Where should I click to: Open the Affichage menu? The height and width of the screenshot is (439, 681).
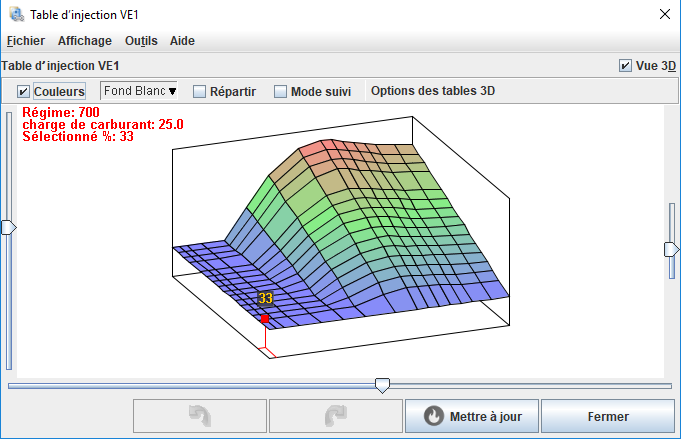85,41
